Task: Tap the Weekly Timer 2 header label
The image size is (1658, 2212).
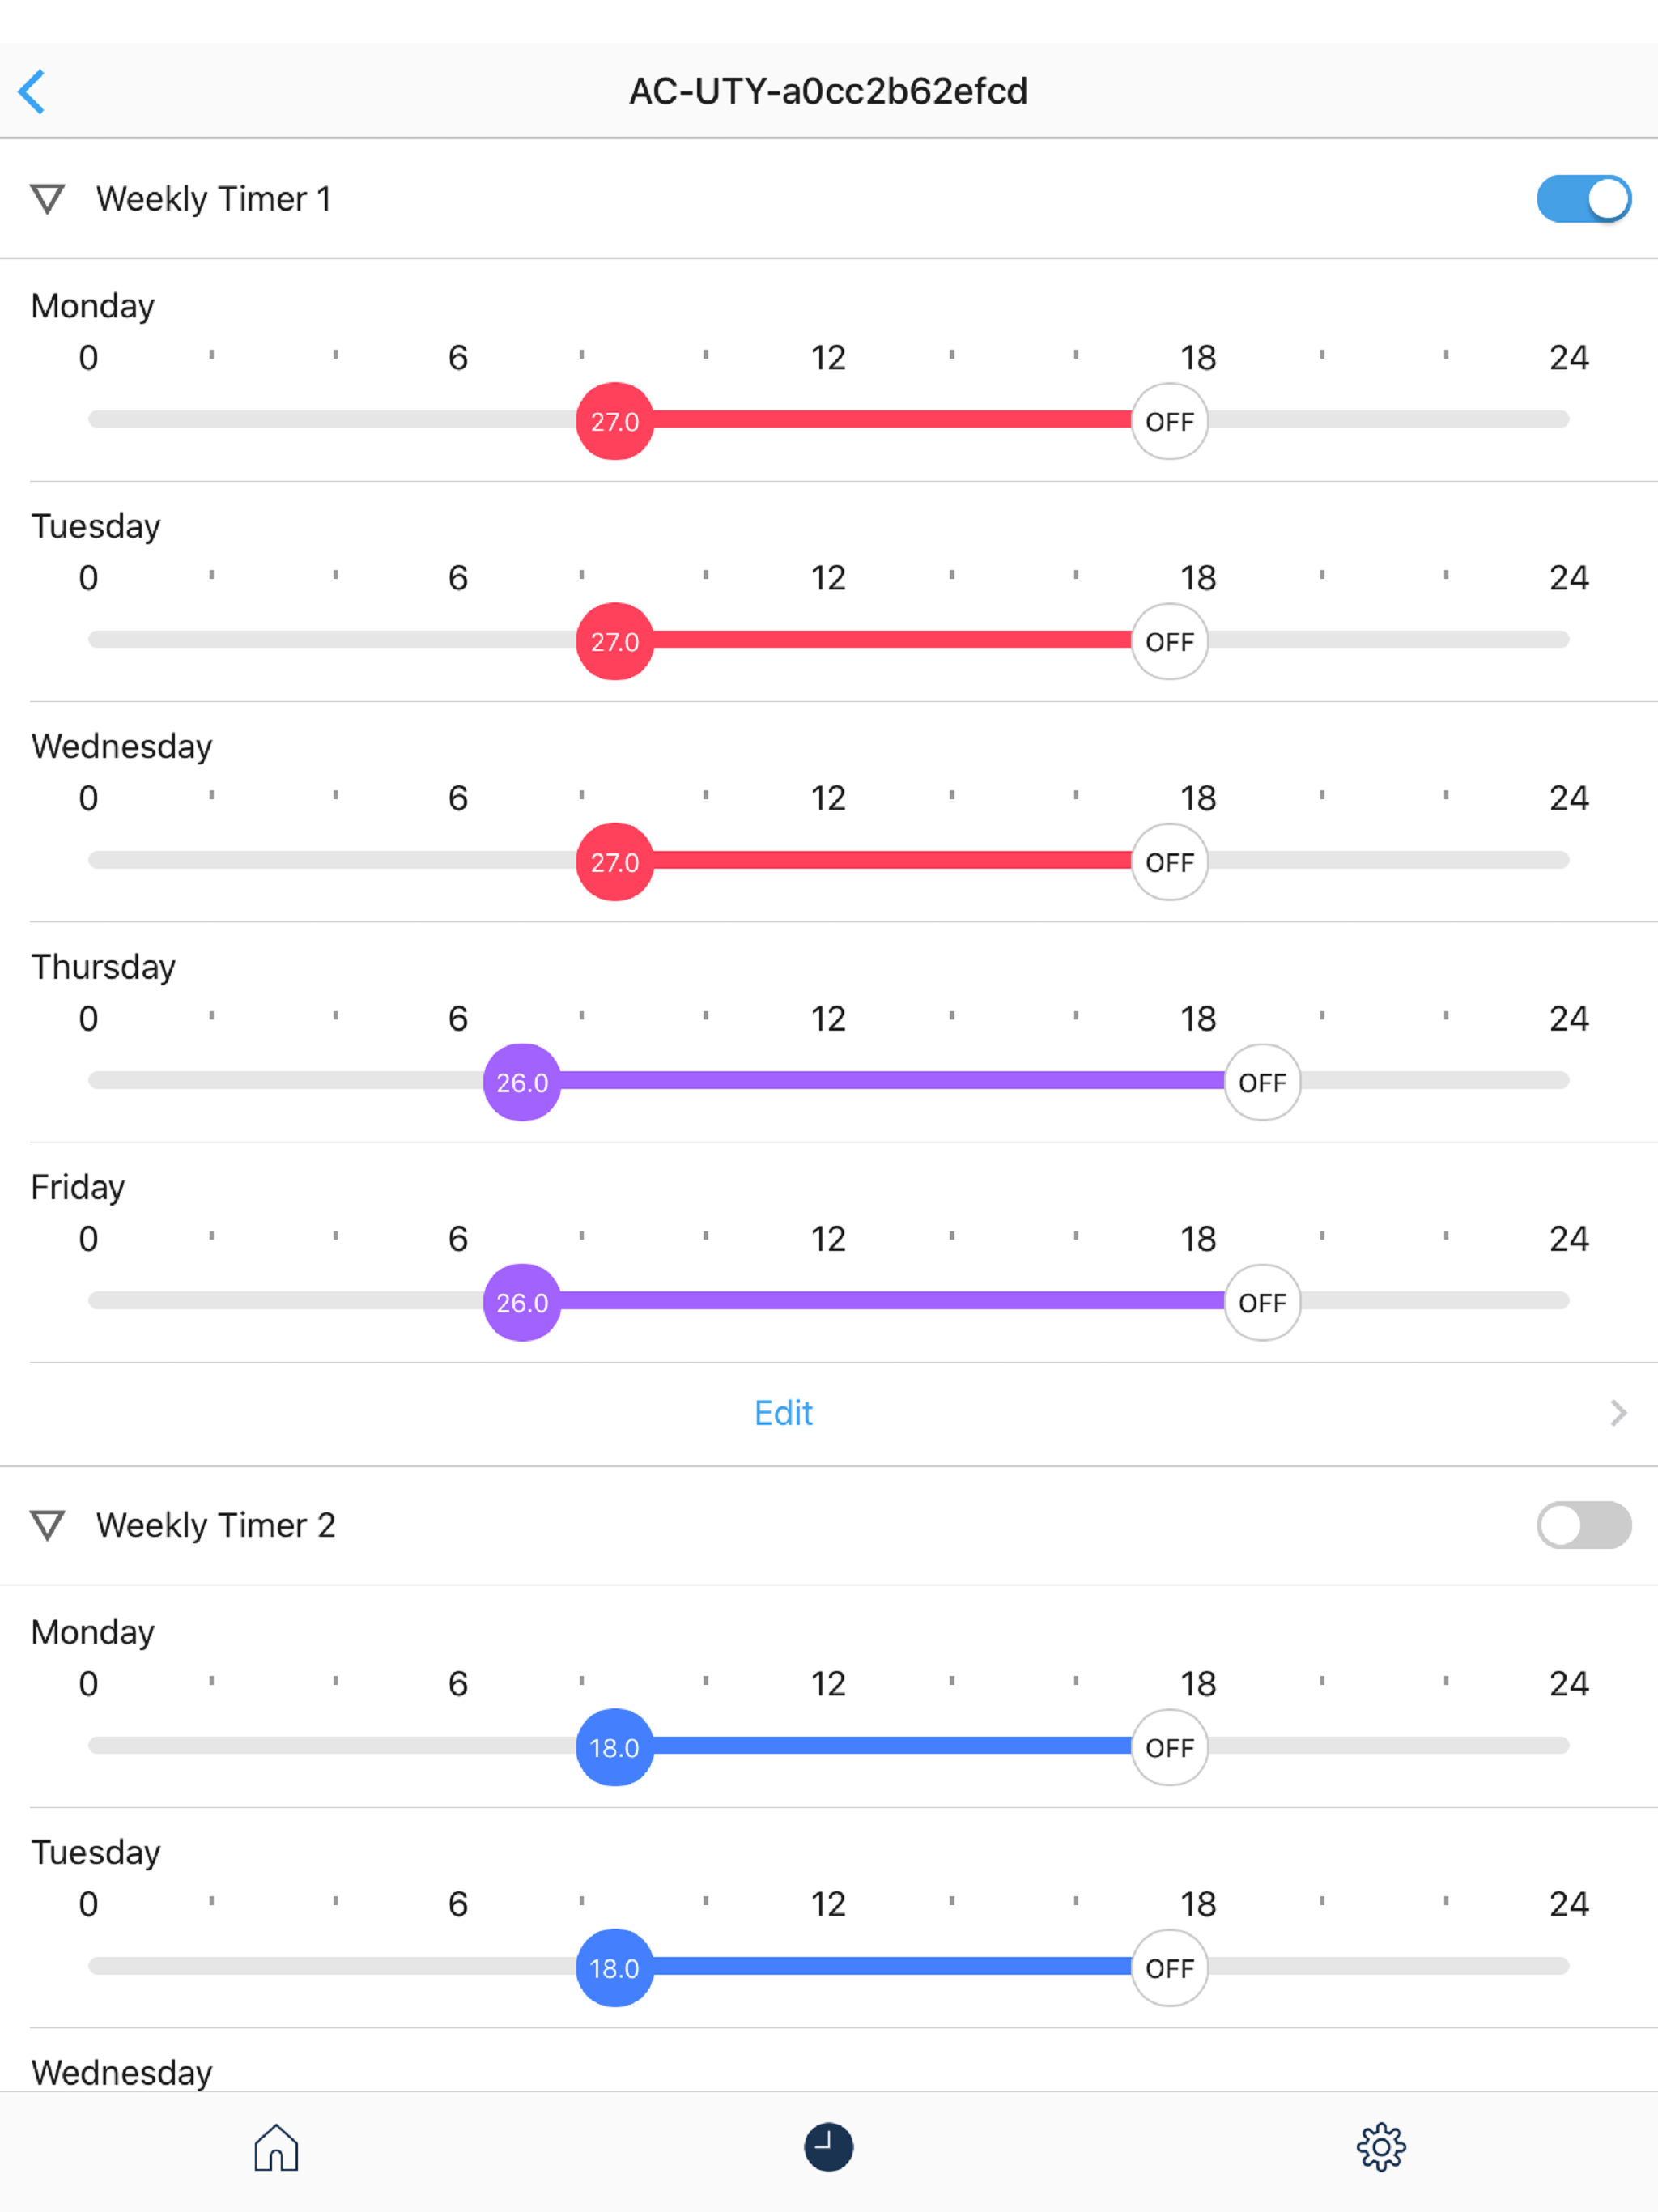Action: point(216,1525)
